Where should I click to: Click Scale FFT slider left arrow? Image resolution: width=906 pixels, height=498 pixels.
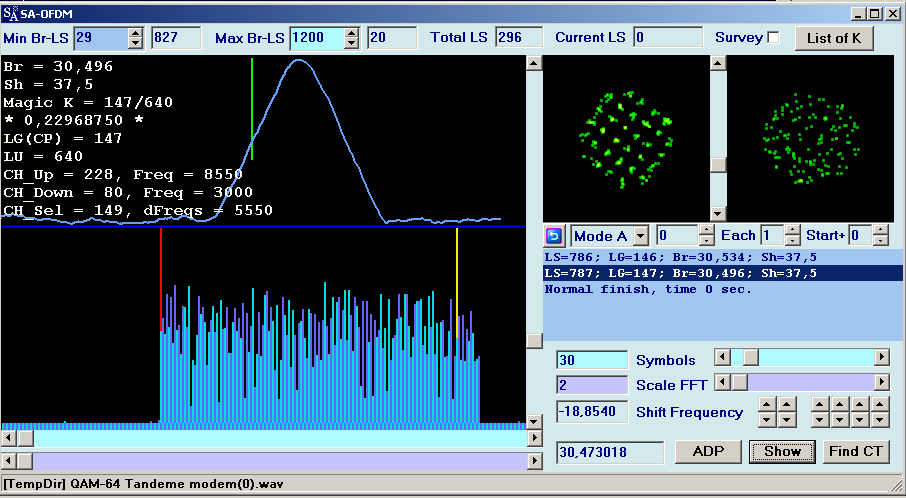pos(722,382)
